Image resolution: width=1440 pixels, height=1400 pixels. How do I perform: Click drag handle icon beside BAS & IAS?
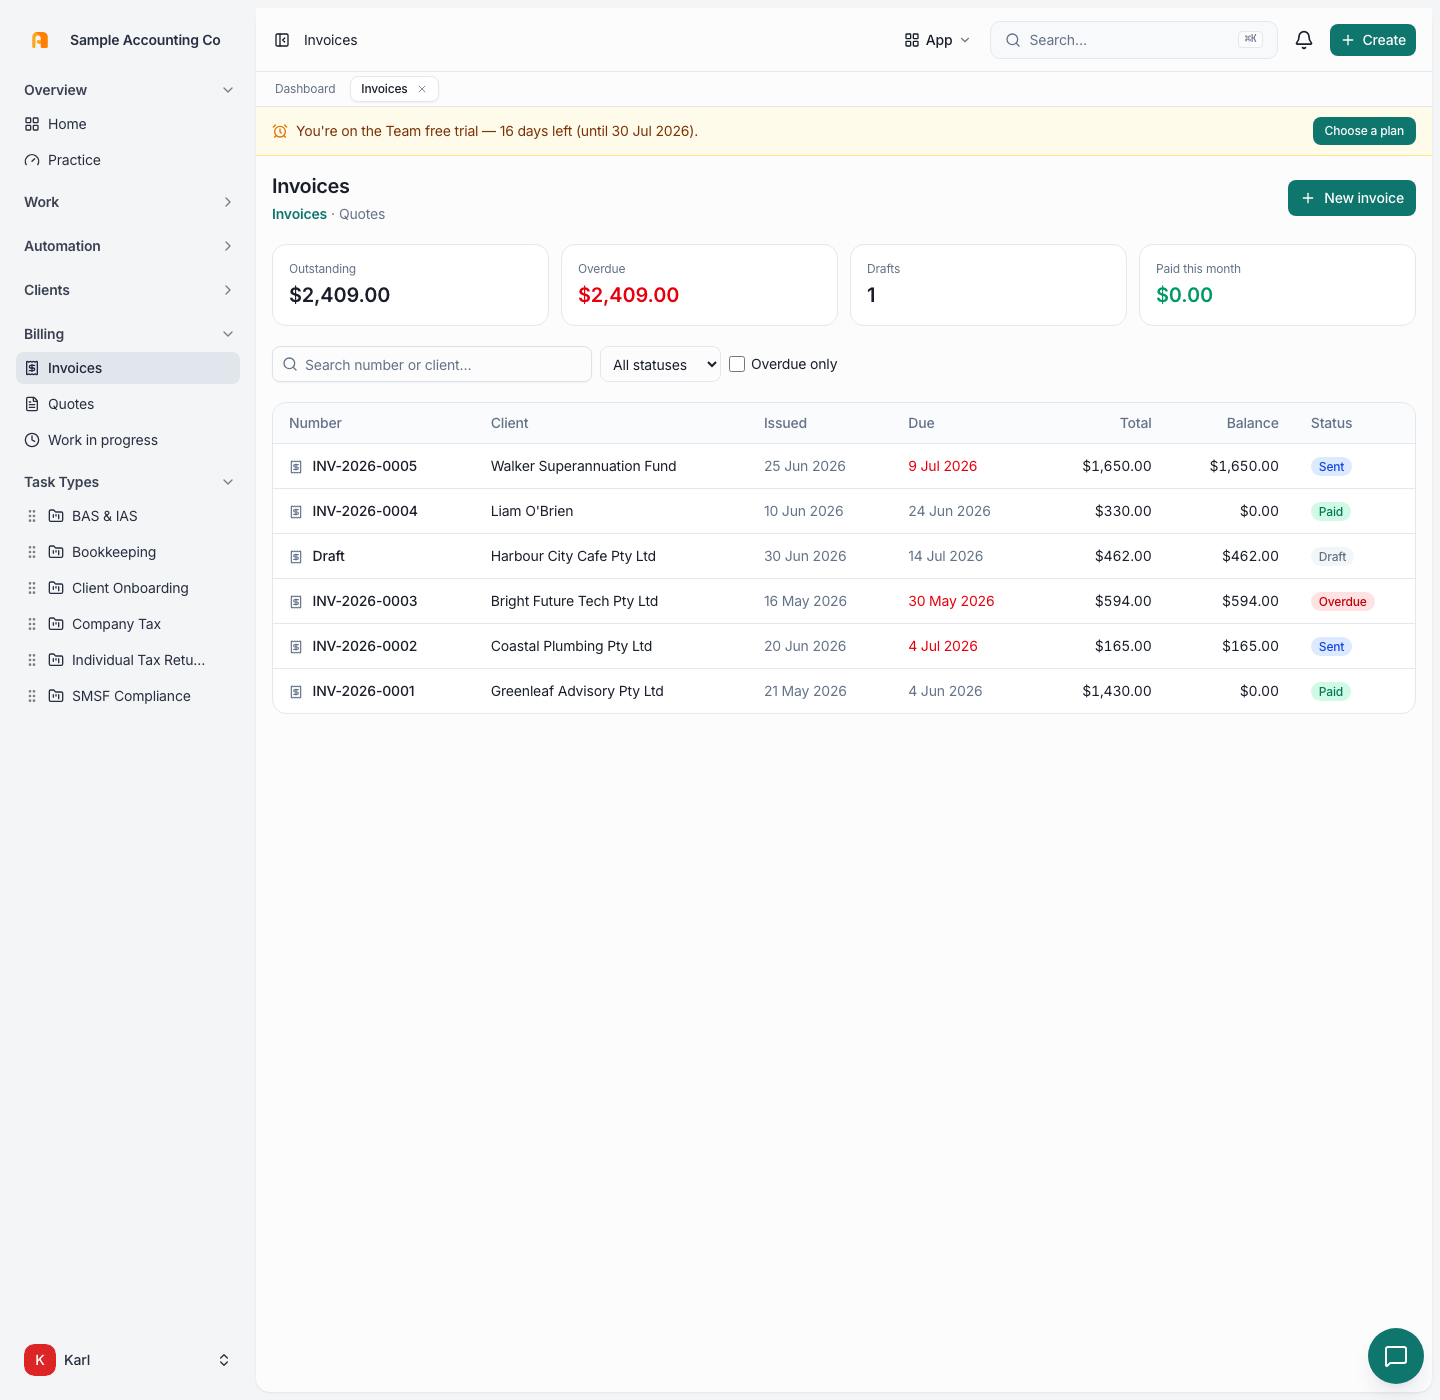click(32, 516)
